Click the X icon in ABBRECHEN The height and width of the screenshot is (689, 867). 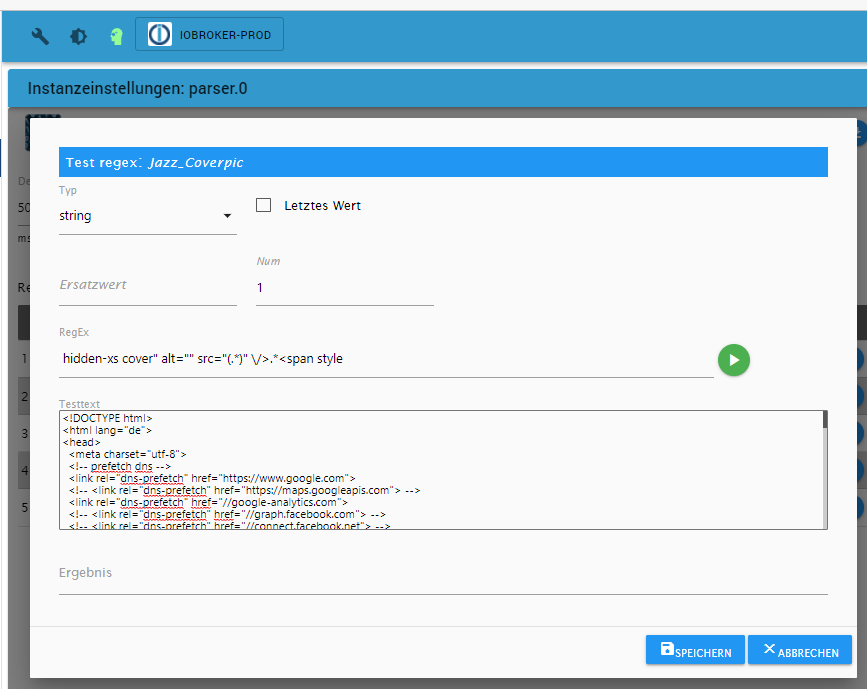[x=769, y=649]
